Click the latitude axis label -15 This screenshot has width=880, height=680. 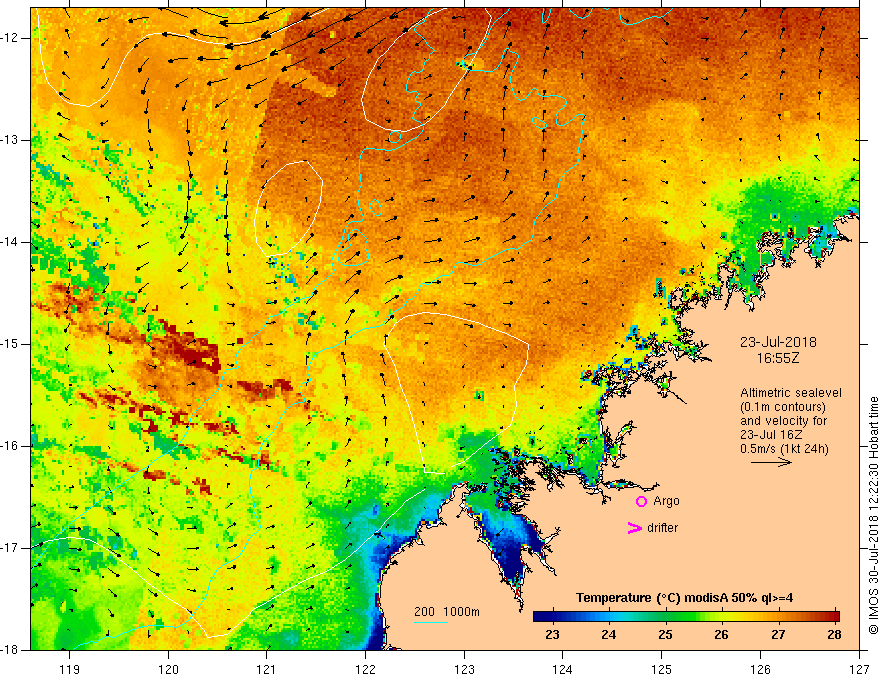click(x=10, y=344)
